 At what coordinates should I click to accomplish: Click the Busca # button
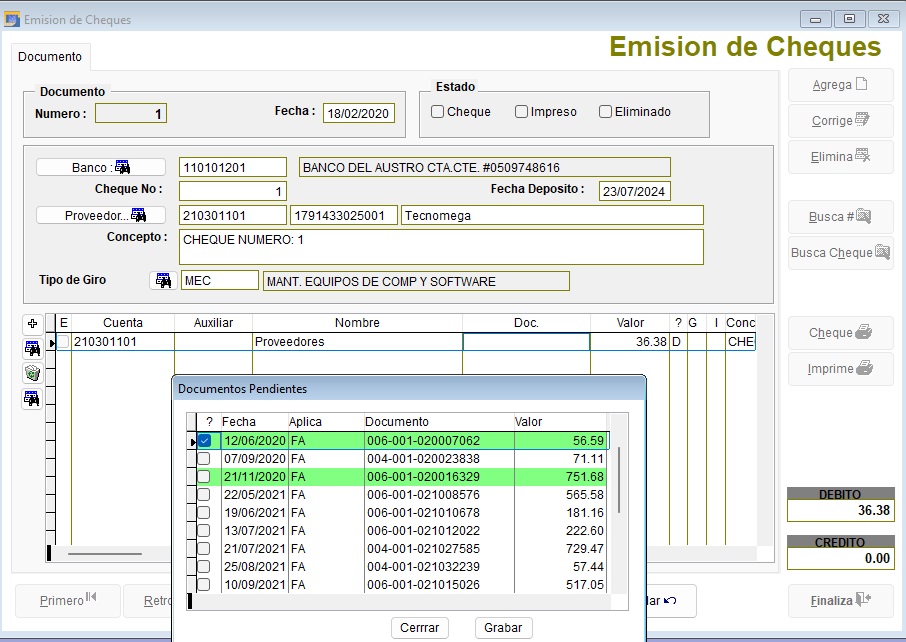(841, 217)
